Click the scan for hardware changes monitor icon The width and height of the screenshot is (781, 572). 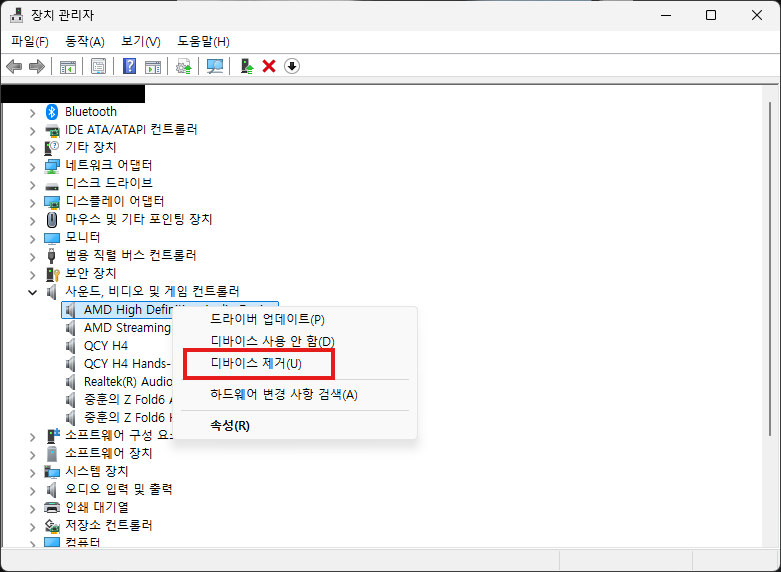click(x=215, y=66)
